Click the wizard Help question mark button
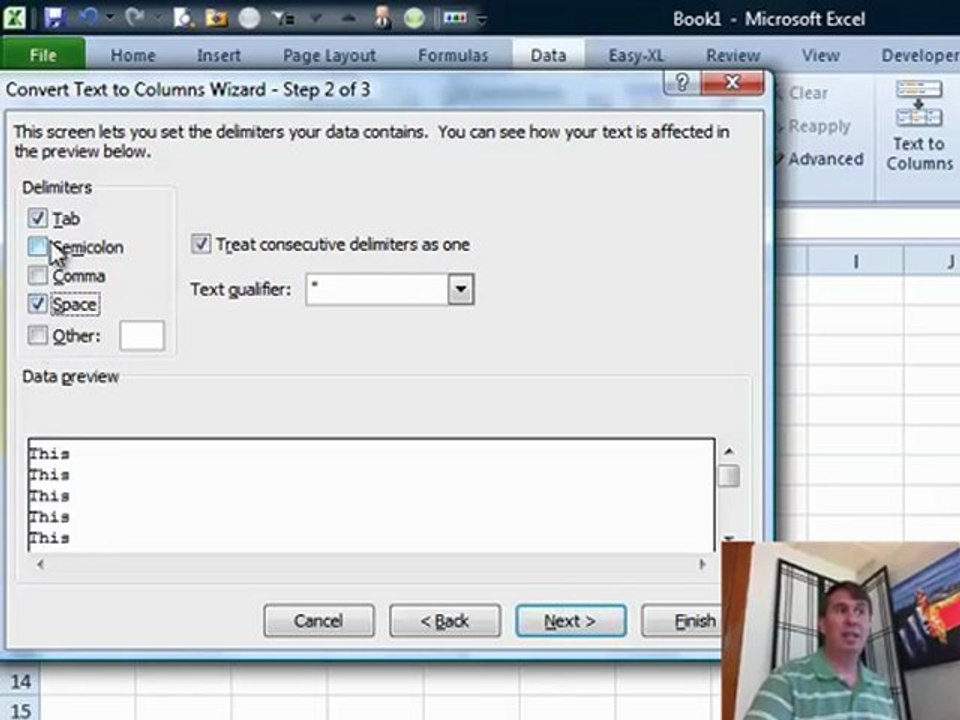The width and height of the screenshot is (960, 720). [682, 82]
